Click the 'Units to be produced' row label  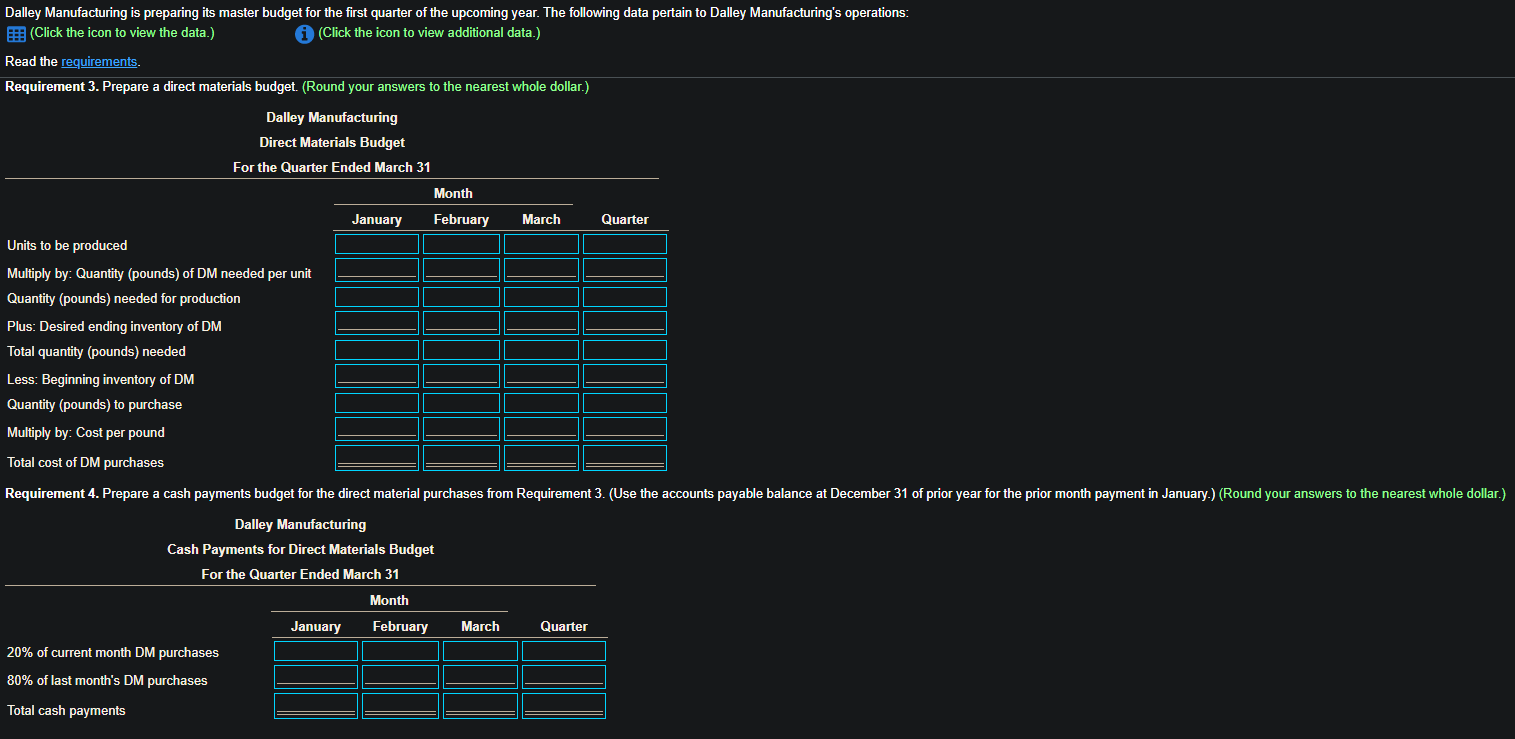67,245
